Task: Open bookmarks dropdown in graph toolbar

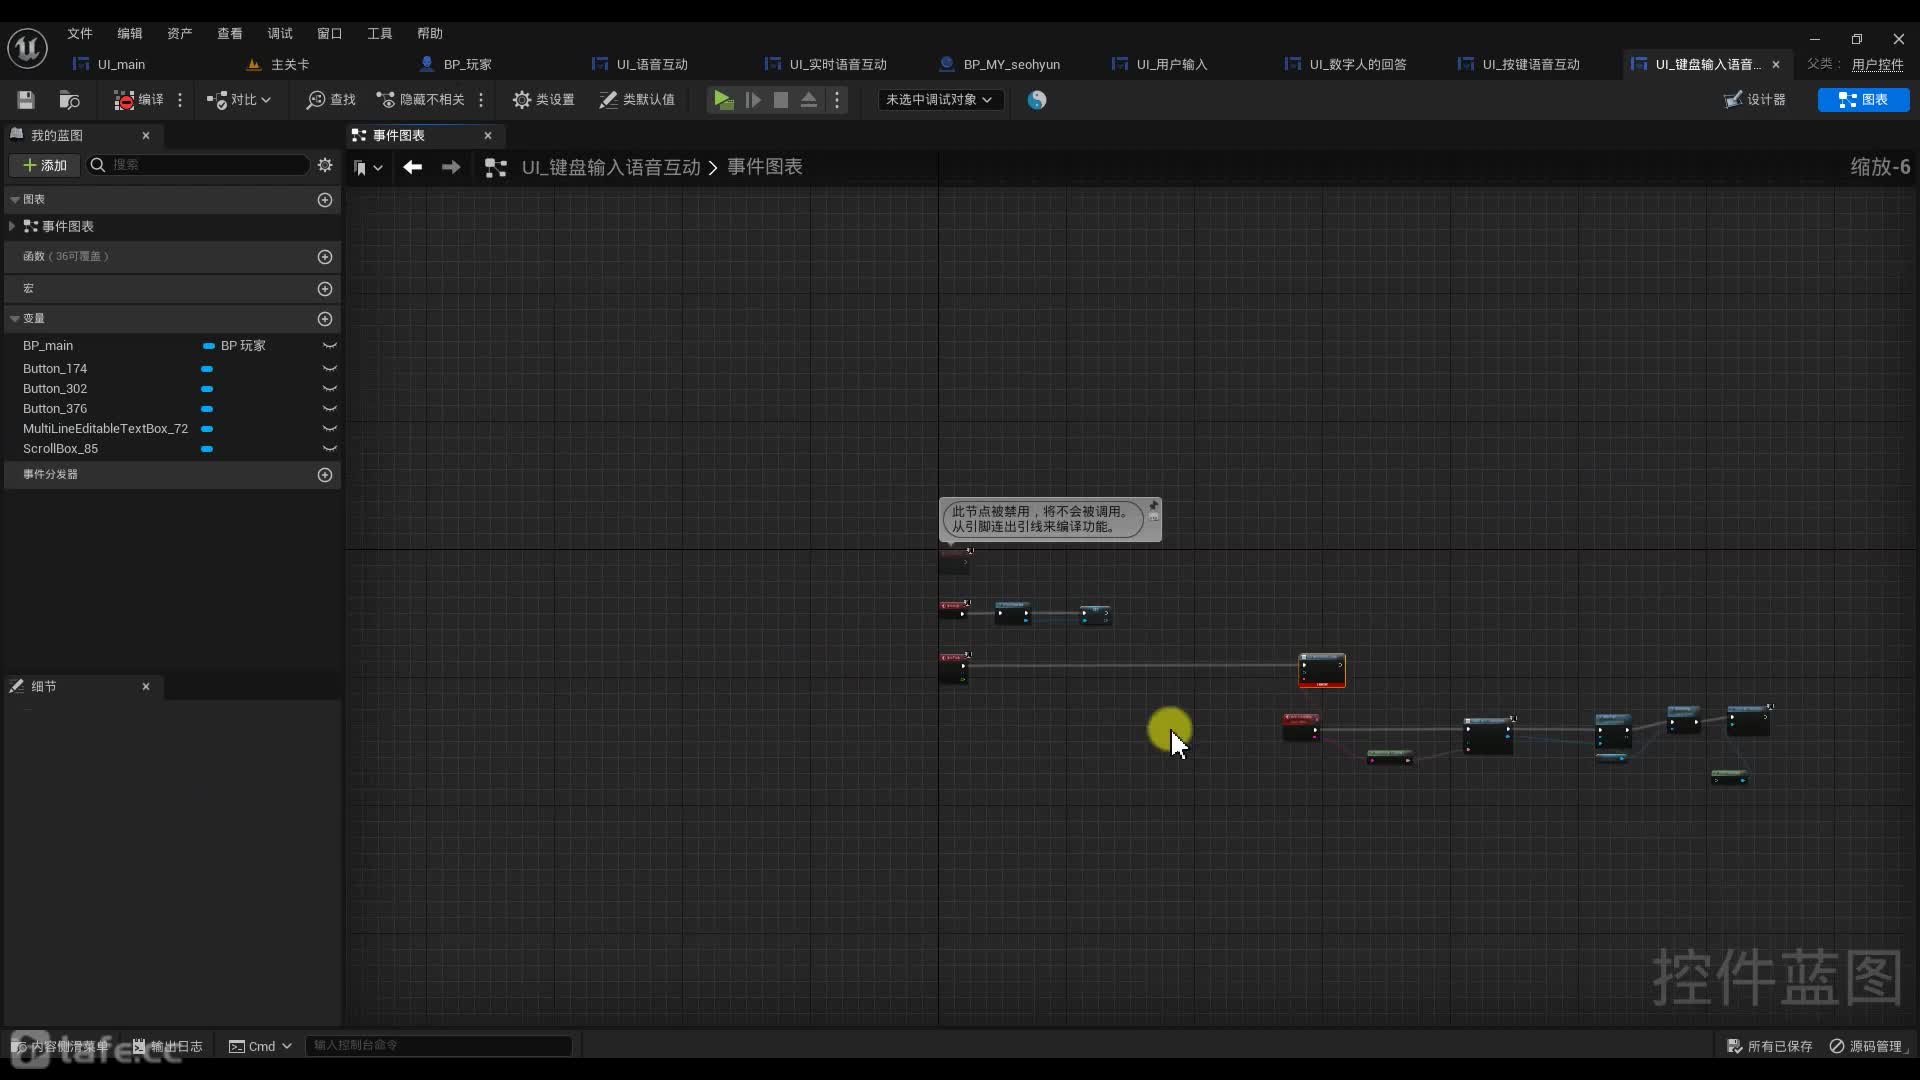Action: [x=368, y=168]
